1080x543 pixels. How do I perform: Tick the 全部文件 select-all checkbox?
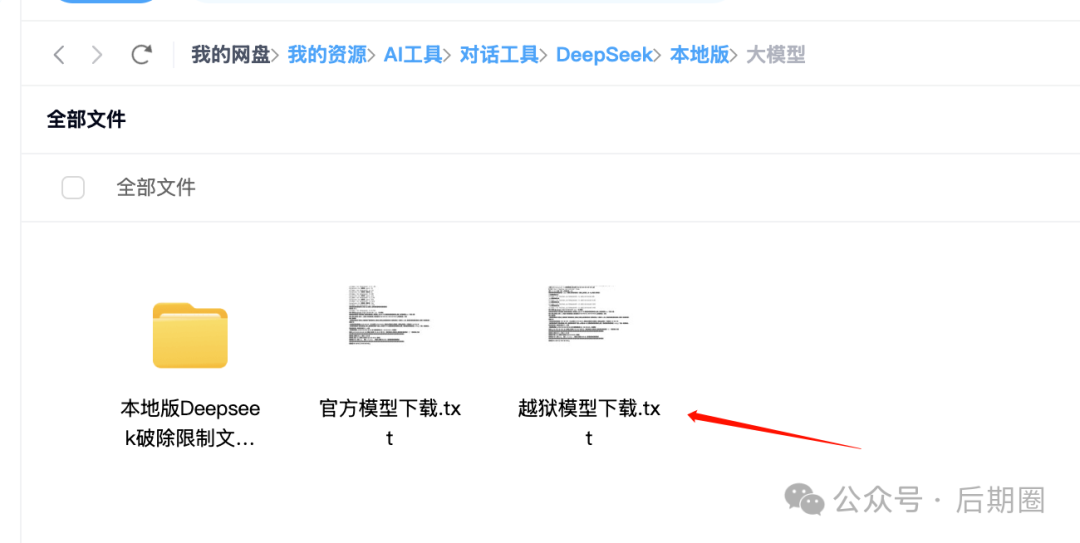tap(73, 187)
